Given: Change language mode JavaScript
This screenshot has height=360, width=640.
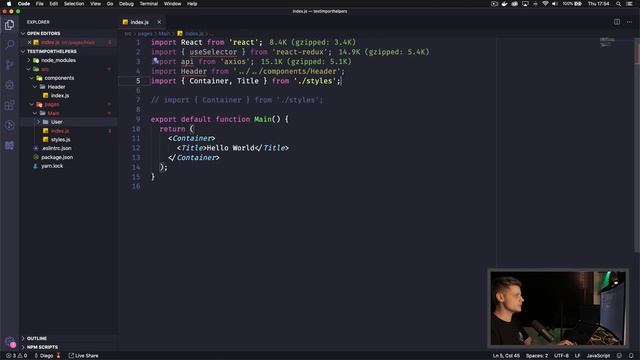Looking at the screenshot, I should (x=598, y=356).
